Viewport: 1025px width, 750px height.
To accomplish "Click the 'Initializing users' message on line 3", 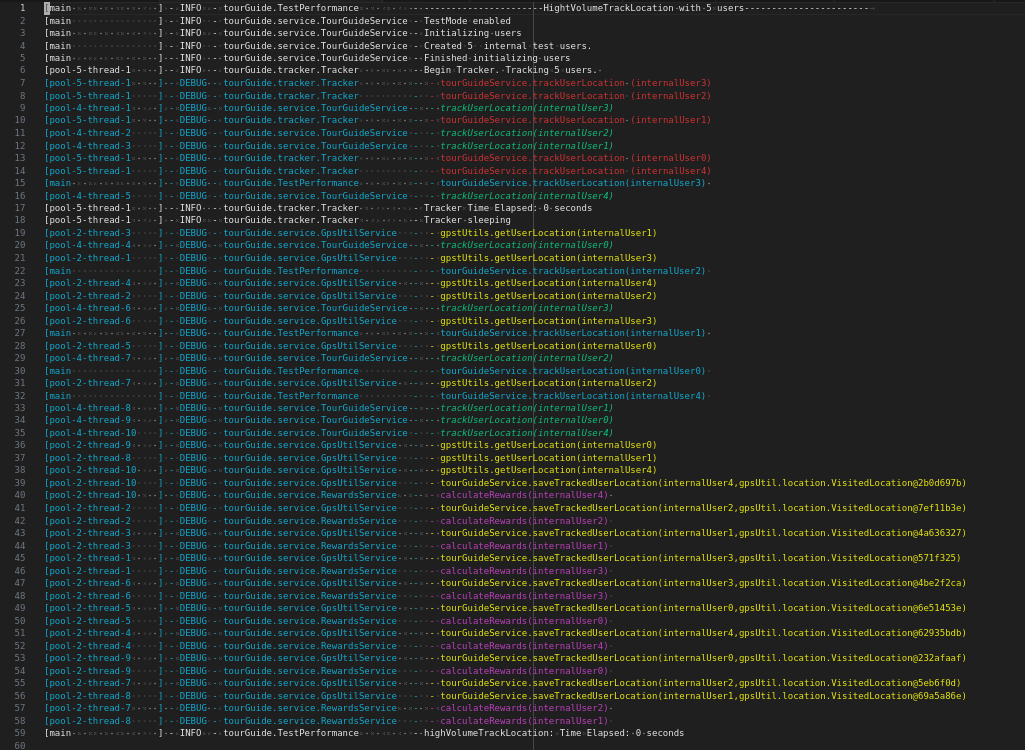I will [x=473, y=33].
